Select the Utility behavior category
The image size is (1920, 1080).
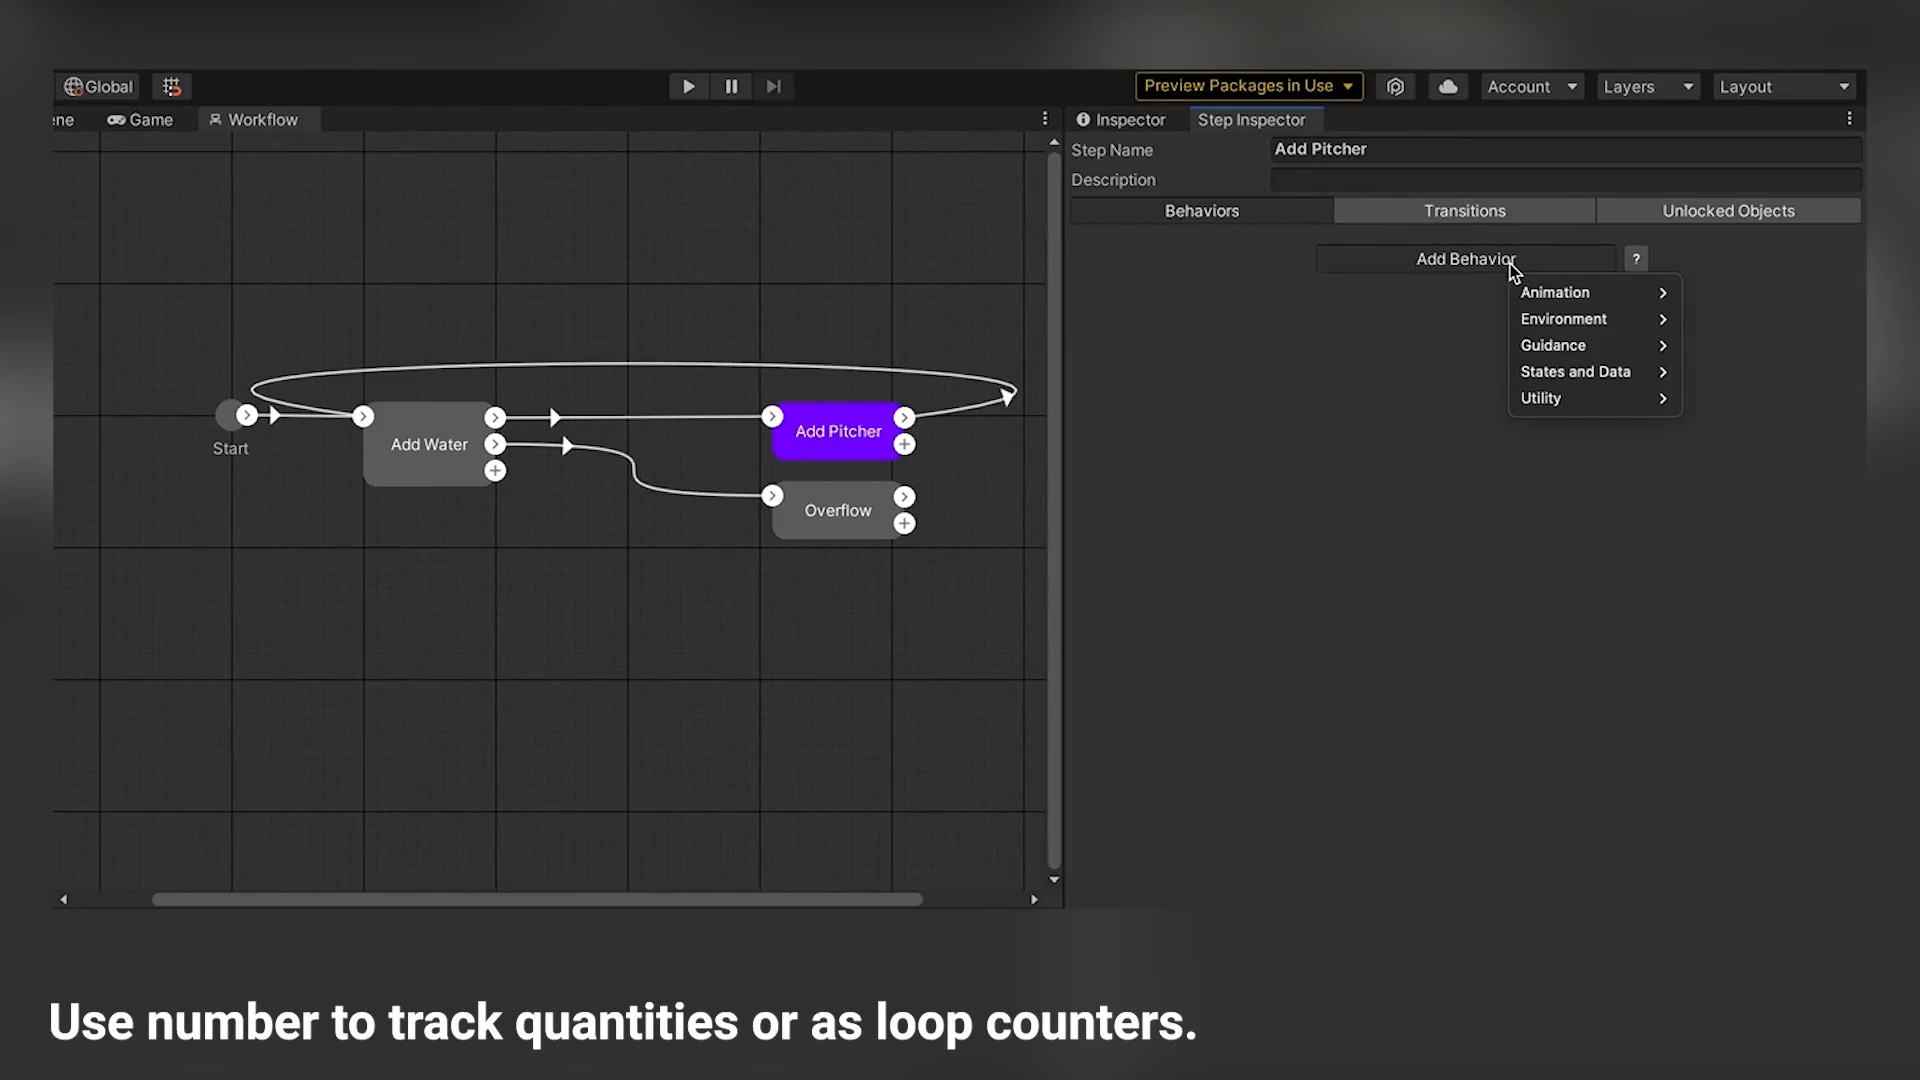point(1540,398)
